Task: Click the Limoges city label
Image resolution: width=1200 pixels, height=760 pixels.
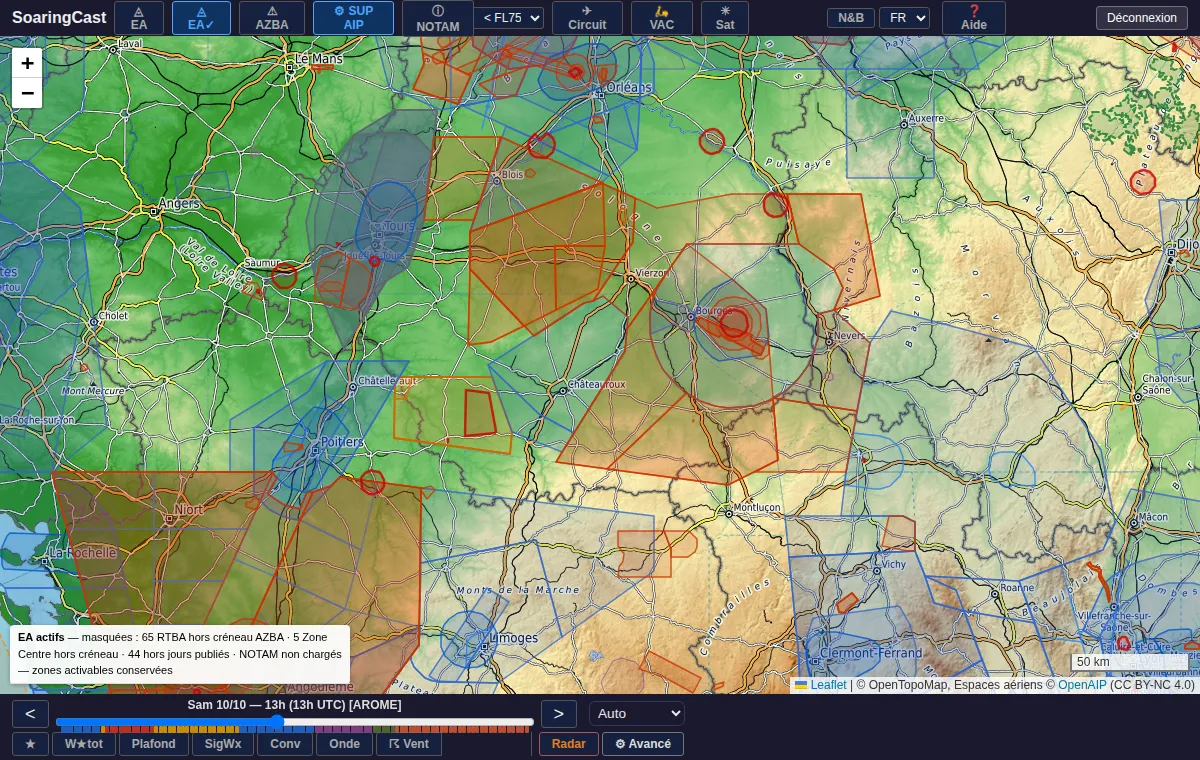Action: pos(514,638)
